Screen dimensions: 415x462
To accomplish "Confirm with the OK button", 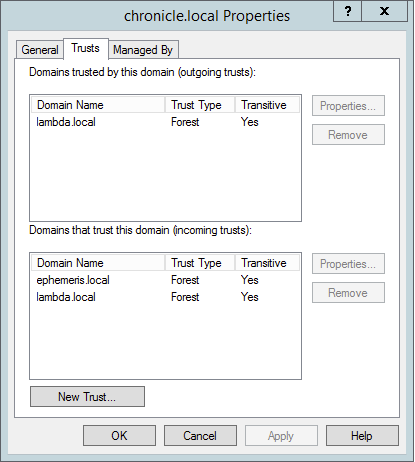I will click(119, 436).
